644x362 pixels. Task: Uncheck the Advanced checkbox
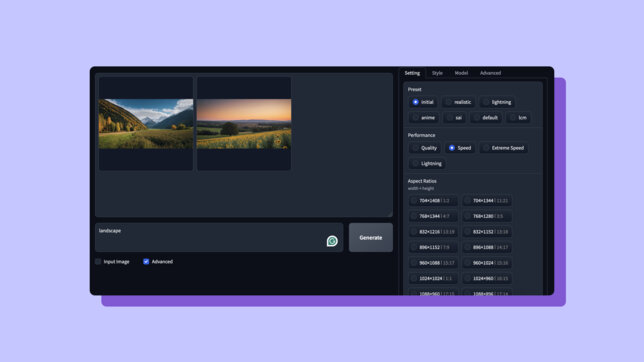click(146, 261)
